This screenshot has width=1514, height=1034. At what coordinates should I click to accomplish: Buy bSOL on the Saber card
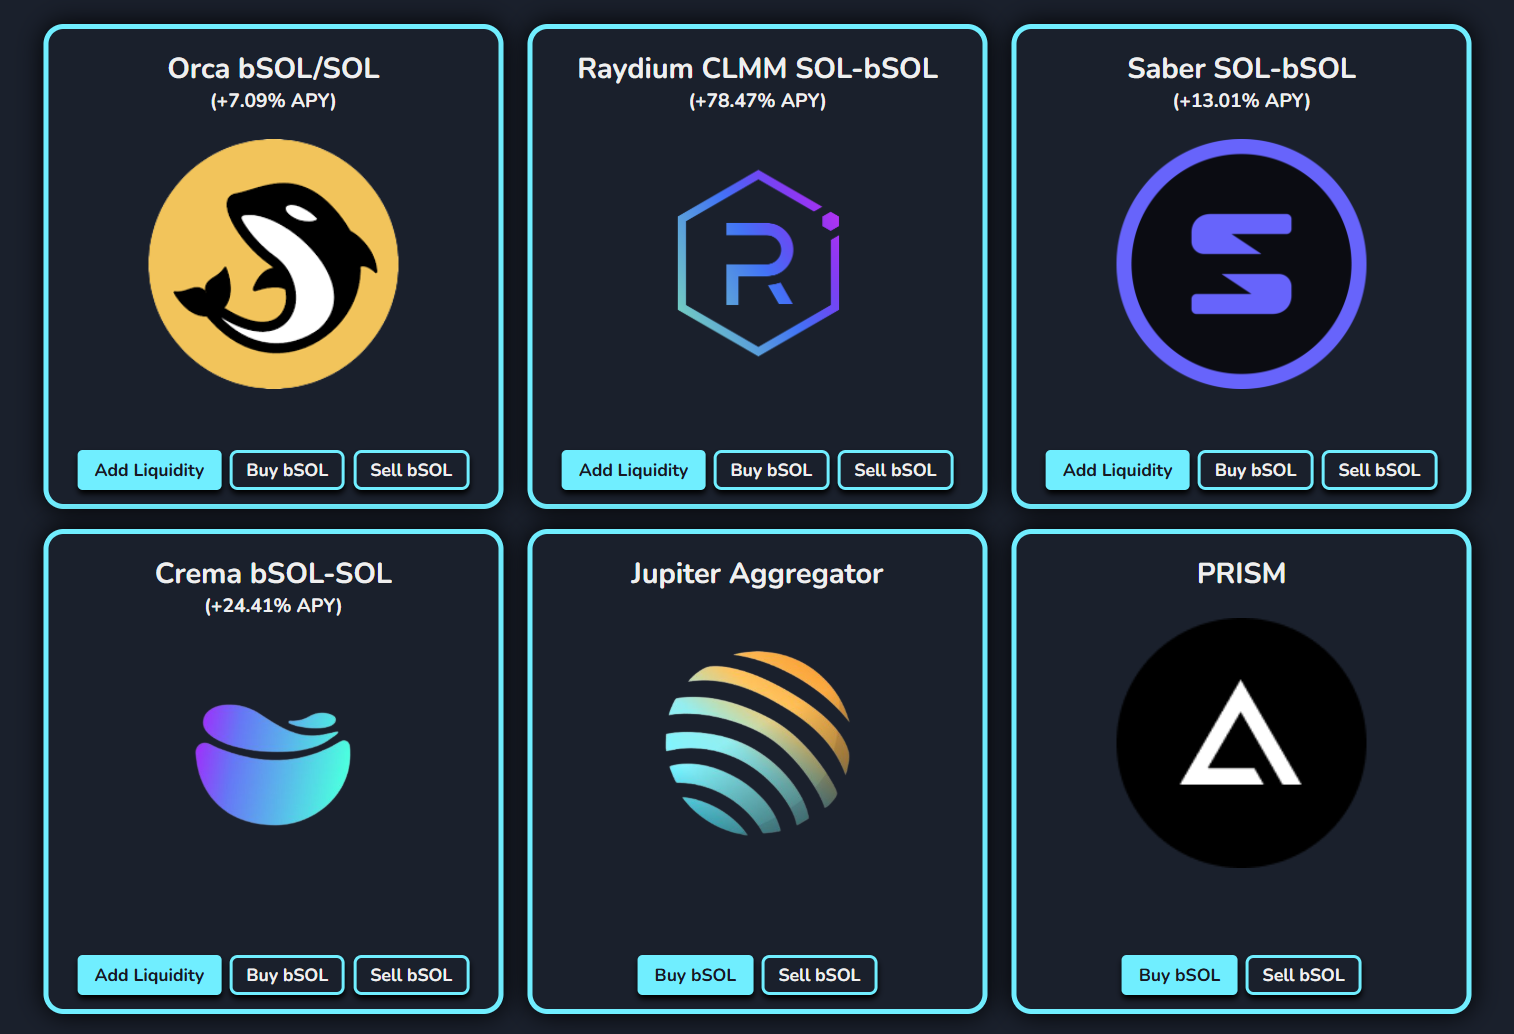pos(1255,470)
